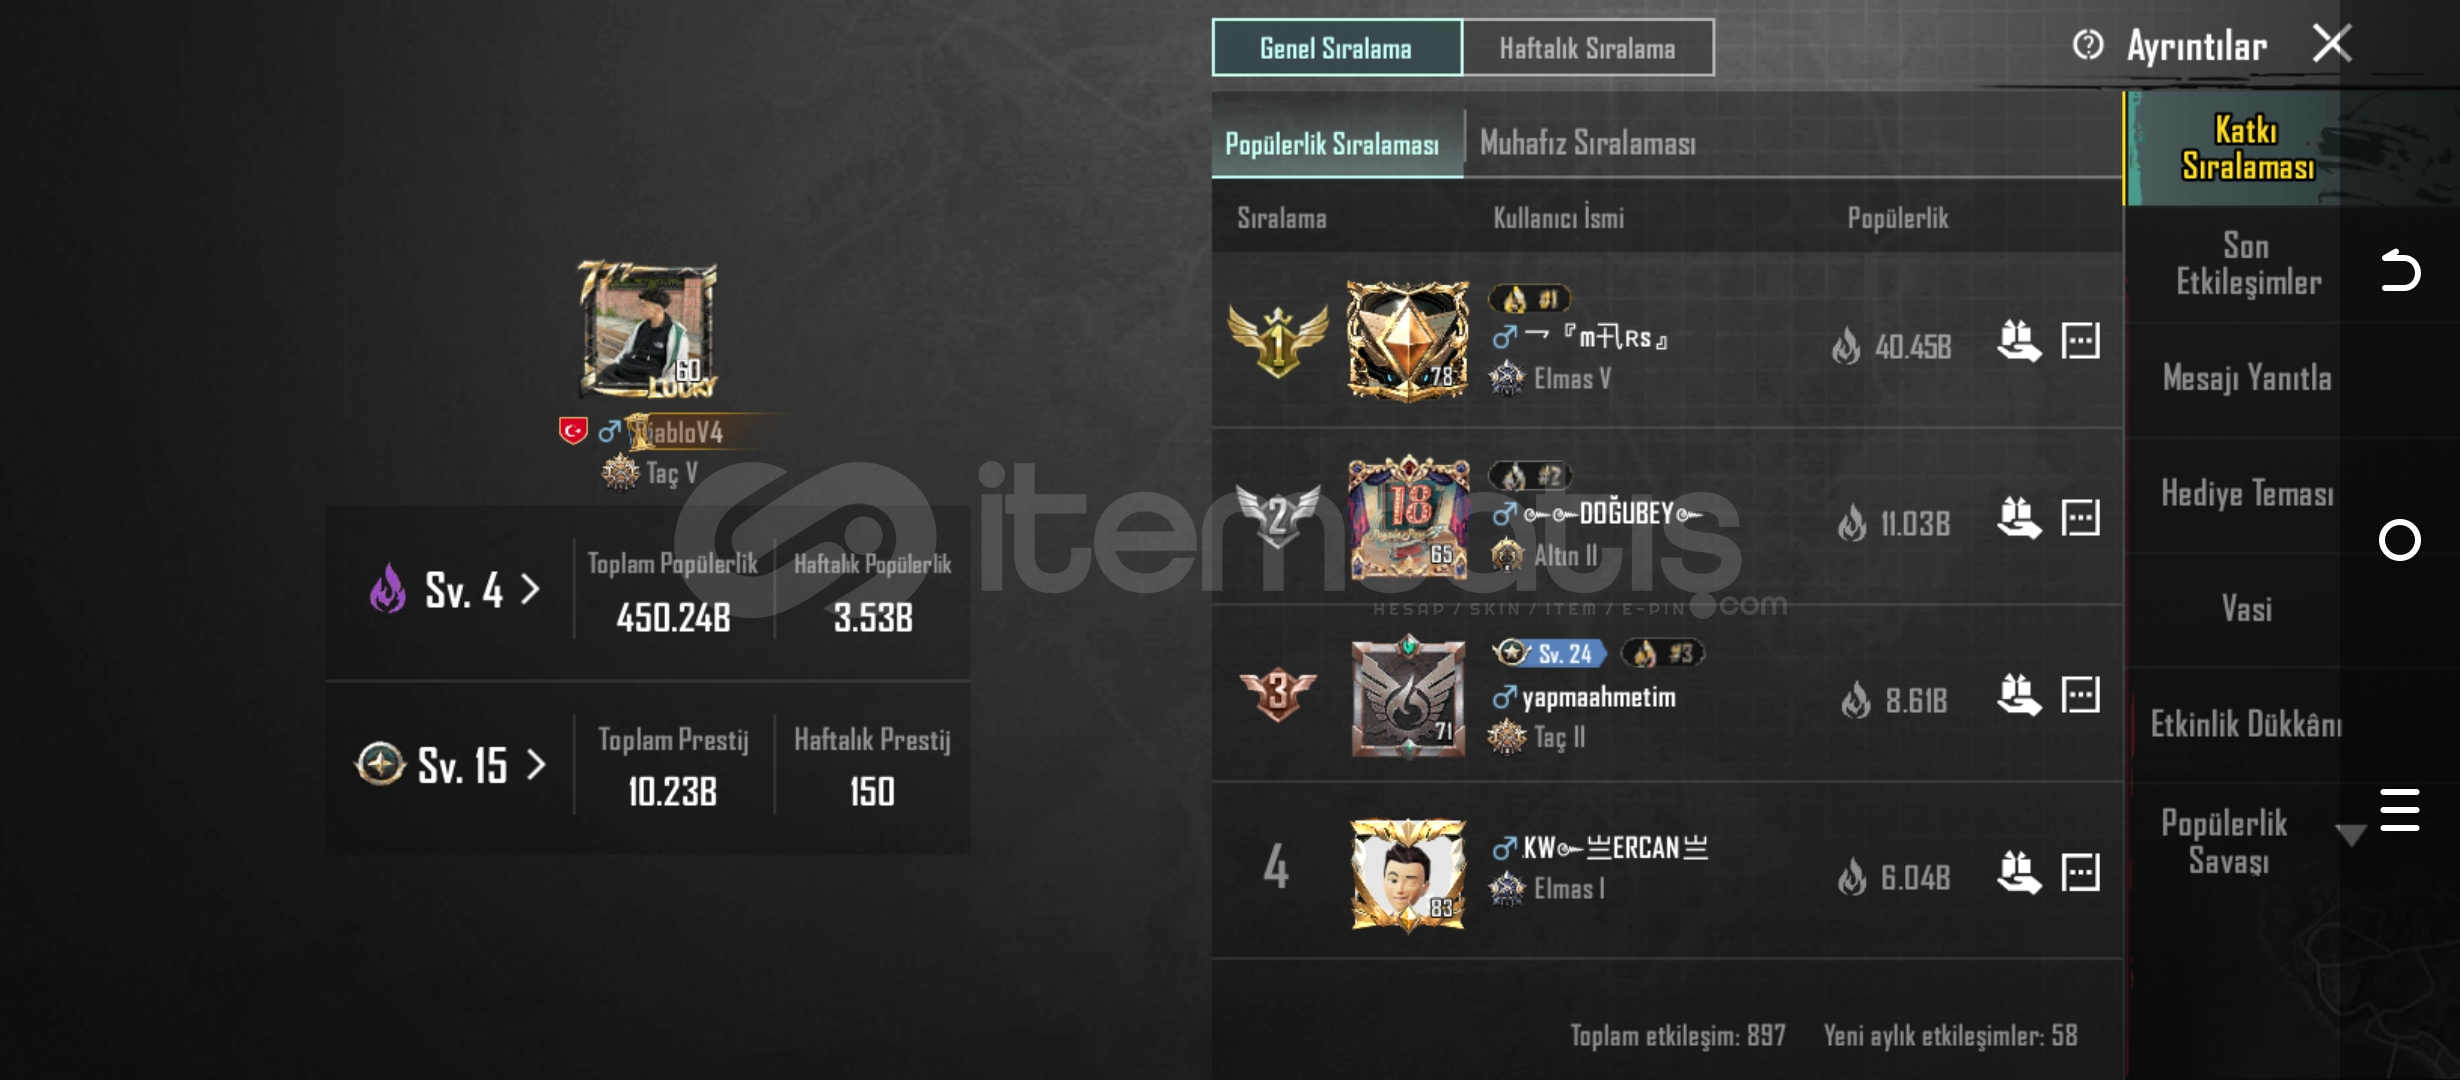
Task: View the DiabloV4 profile avatar
Action: click(x=648, y=330)
